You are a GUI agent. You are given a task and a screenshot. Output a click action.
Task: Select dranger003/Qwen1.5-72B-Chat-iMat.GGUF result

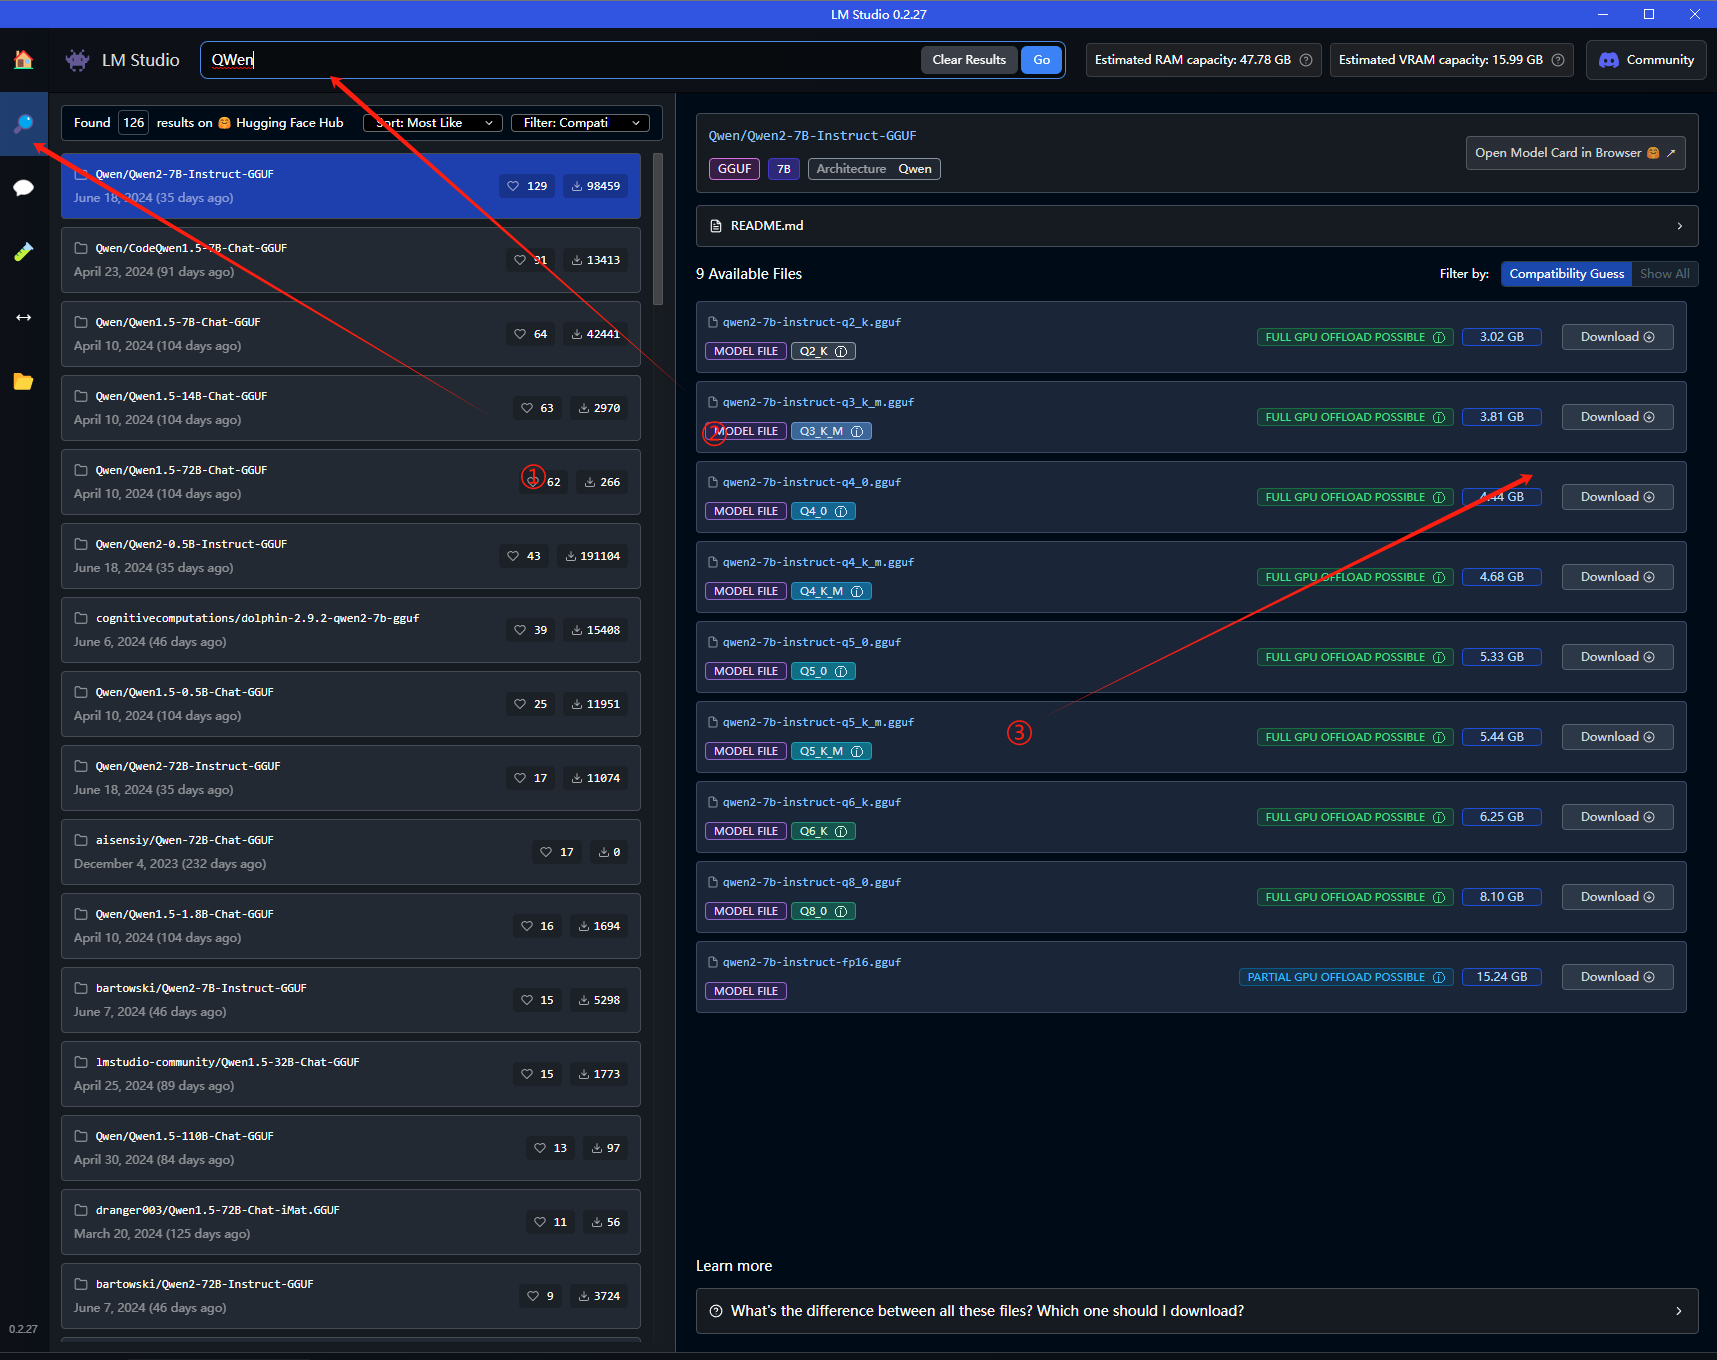pyautogui.click(x=351, y=1222)
